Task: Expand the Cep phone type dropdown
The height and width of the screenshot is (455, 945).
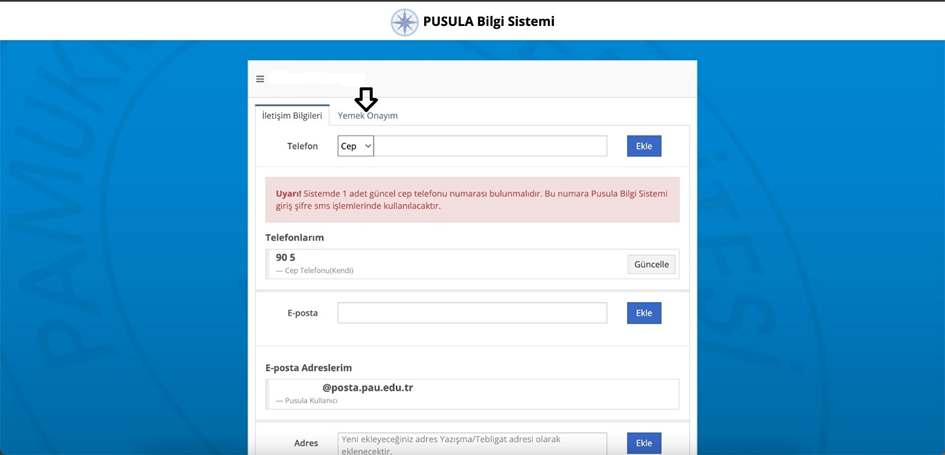Action: (356, 146)
